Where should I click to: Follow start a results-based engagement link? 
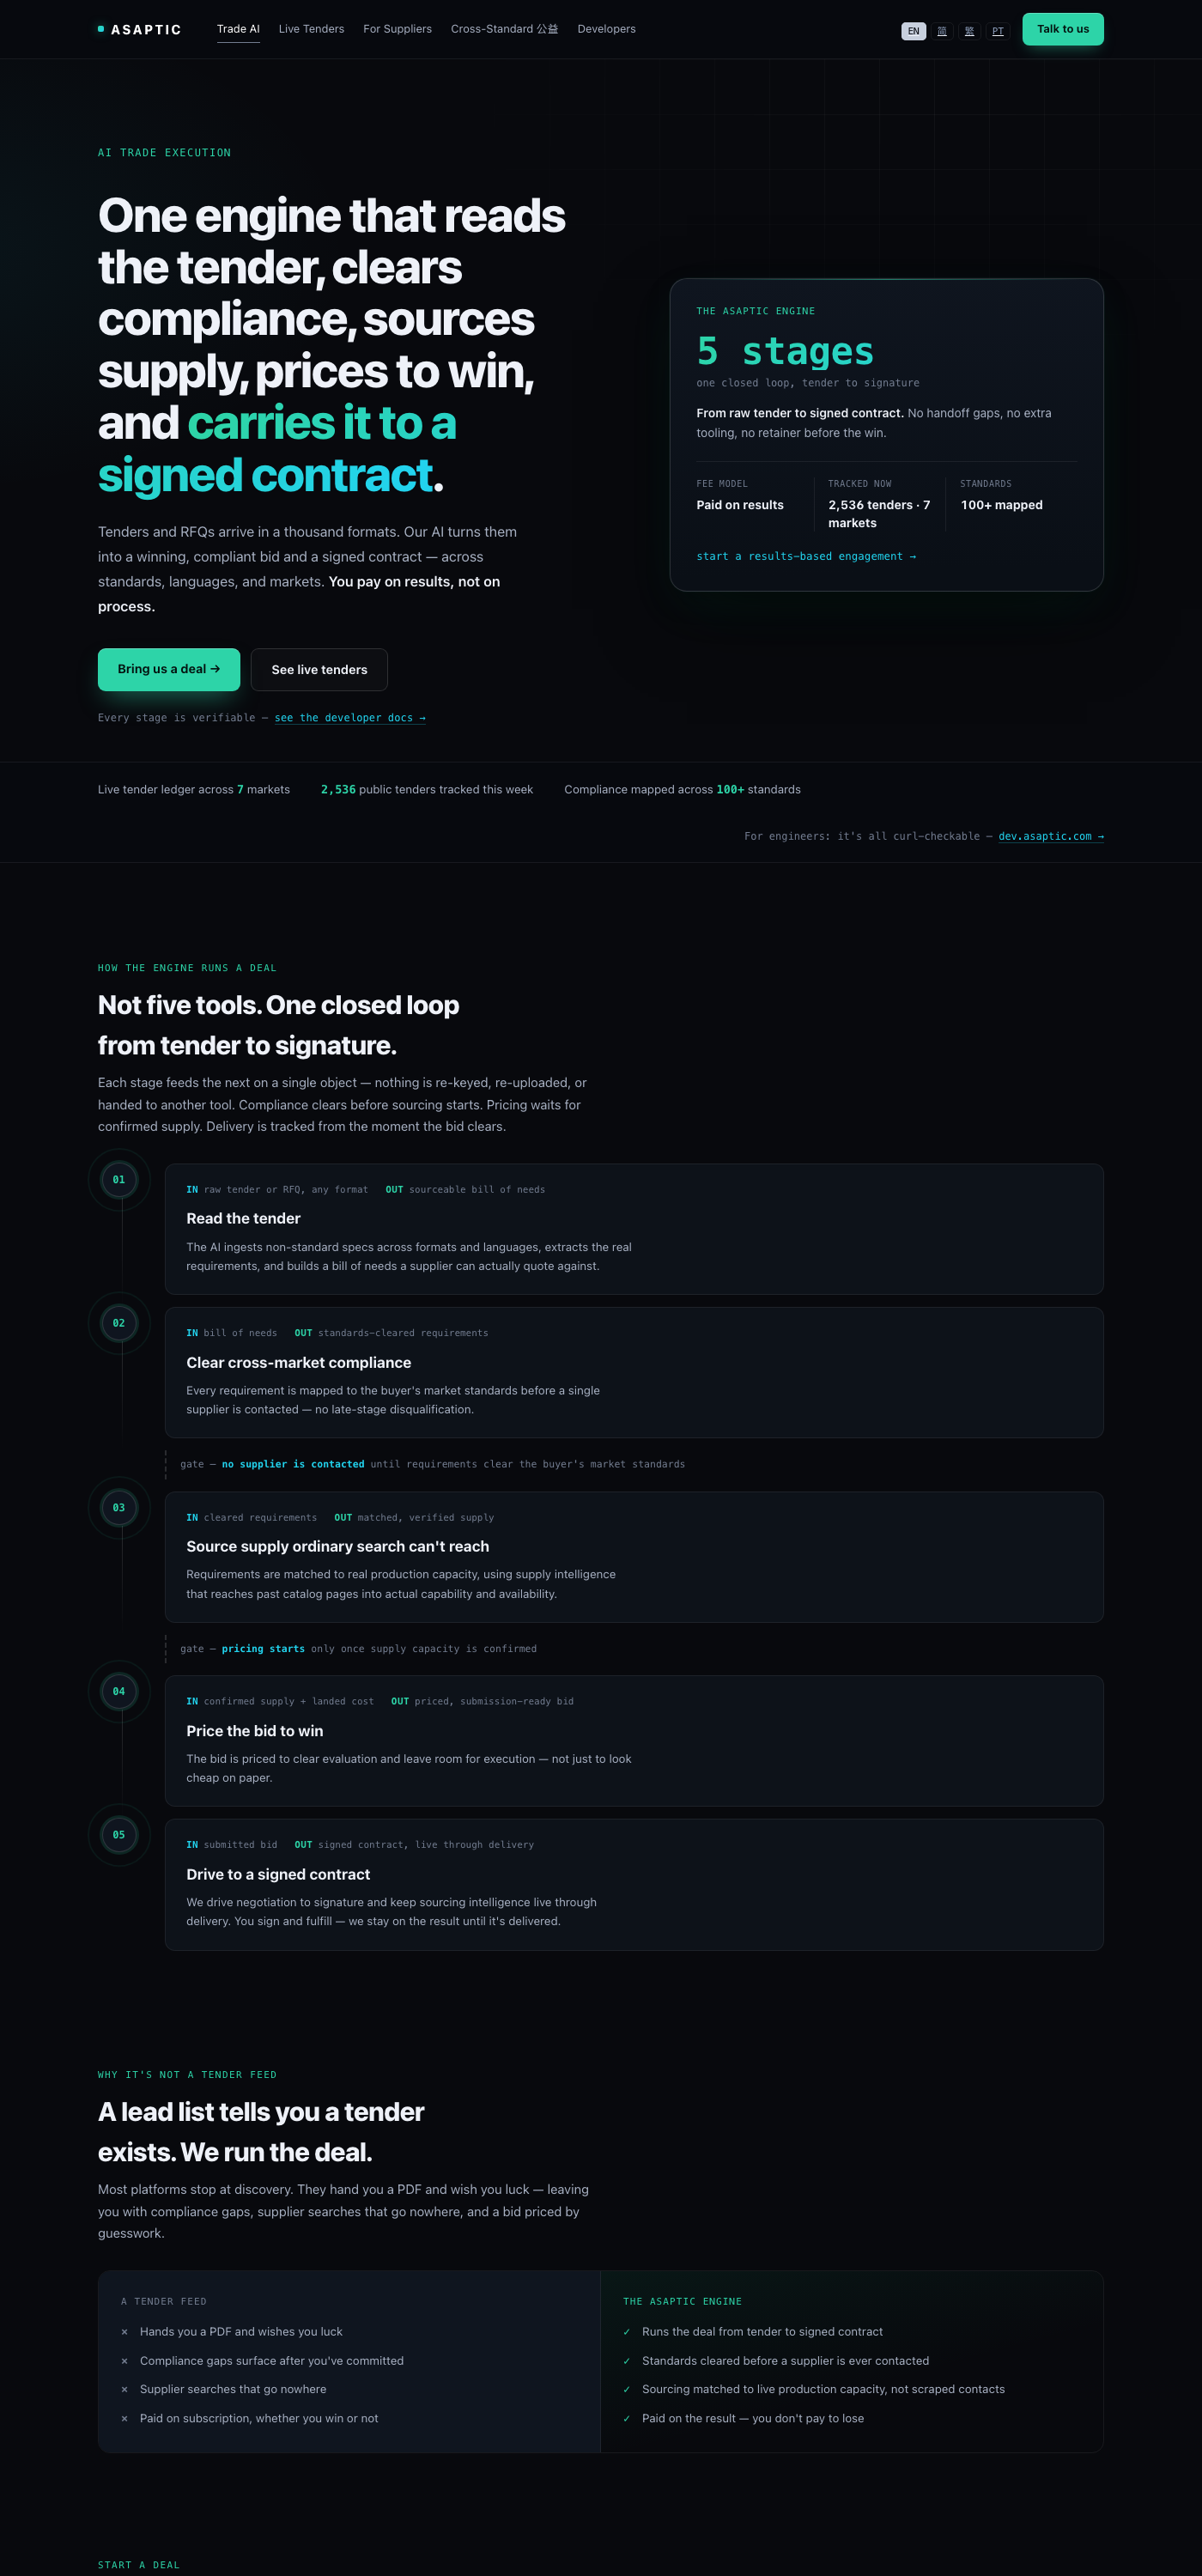(806, 556)
